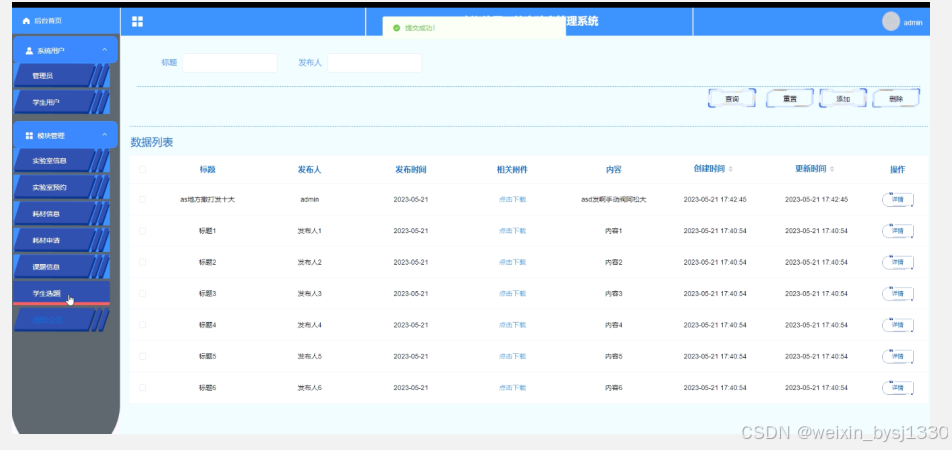The image size is (952, 450).
Task: Click the 模块管理 grid icon
Action: pyautogui.click(x=29, y=136)
